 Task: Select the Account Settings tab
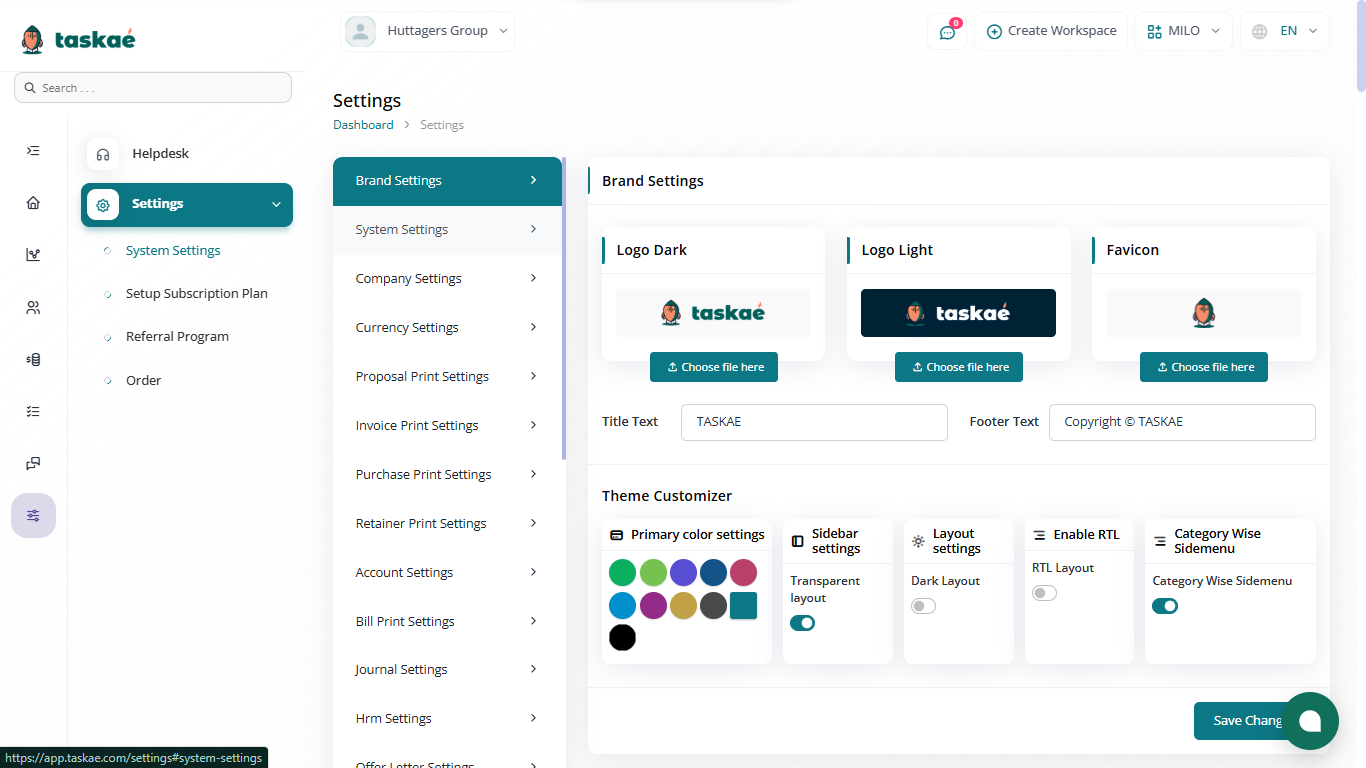[x=447, y=572]
